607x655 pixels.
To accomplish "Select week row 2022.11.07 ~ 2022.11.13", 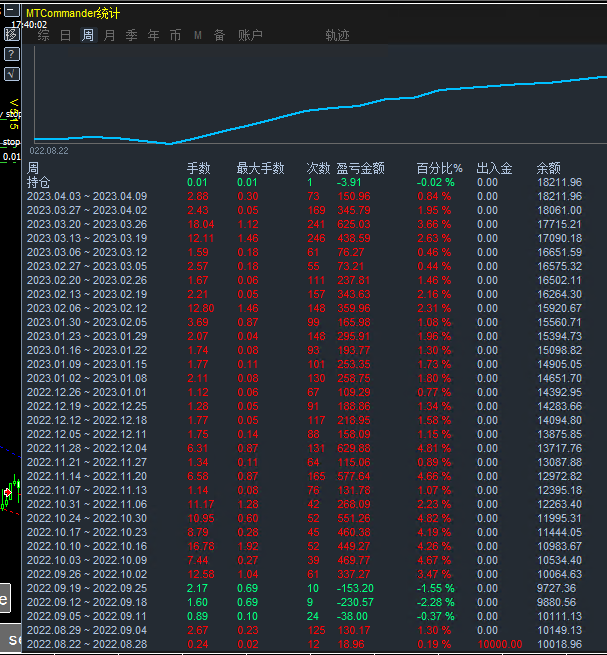I will tap(304, 490).
